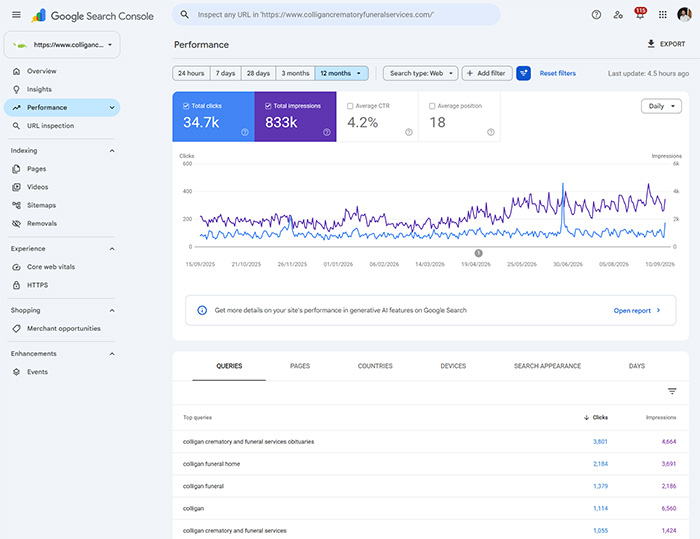Viewport: 700px width, 539px height.
Task: Open the property selector dropdown
Action: pos(62,45)
